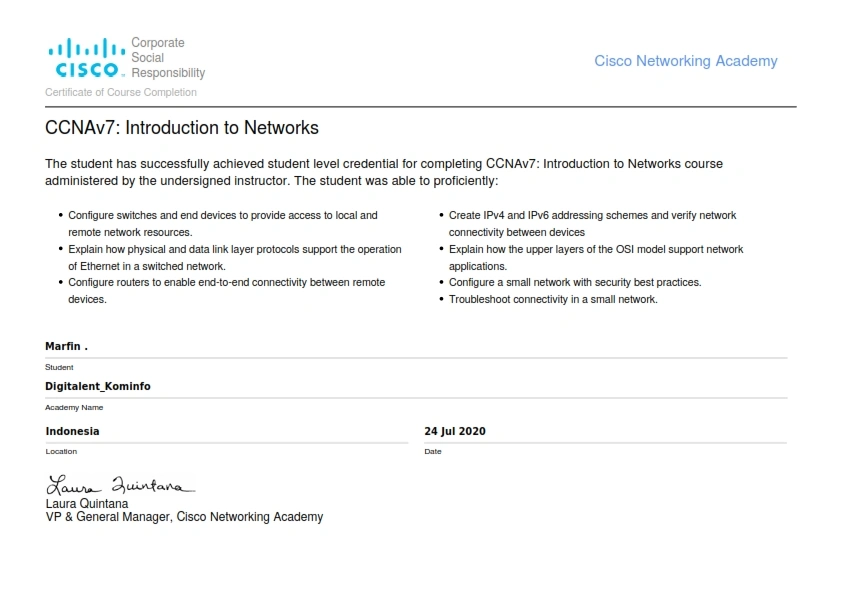
Task: Click the 'Explain how physical and data link' bullet
Action: click(234, 257)
